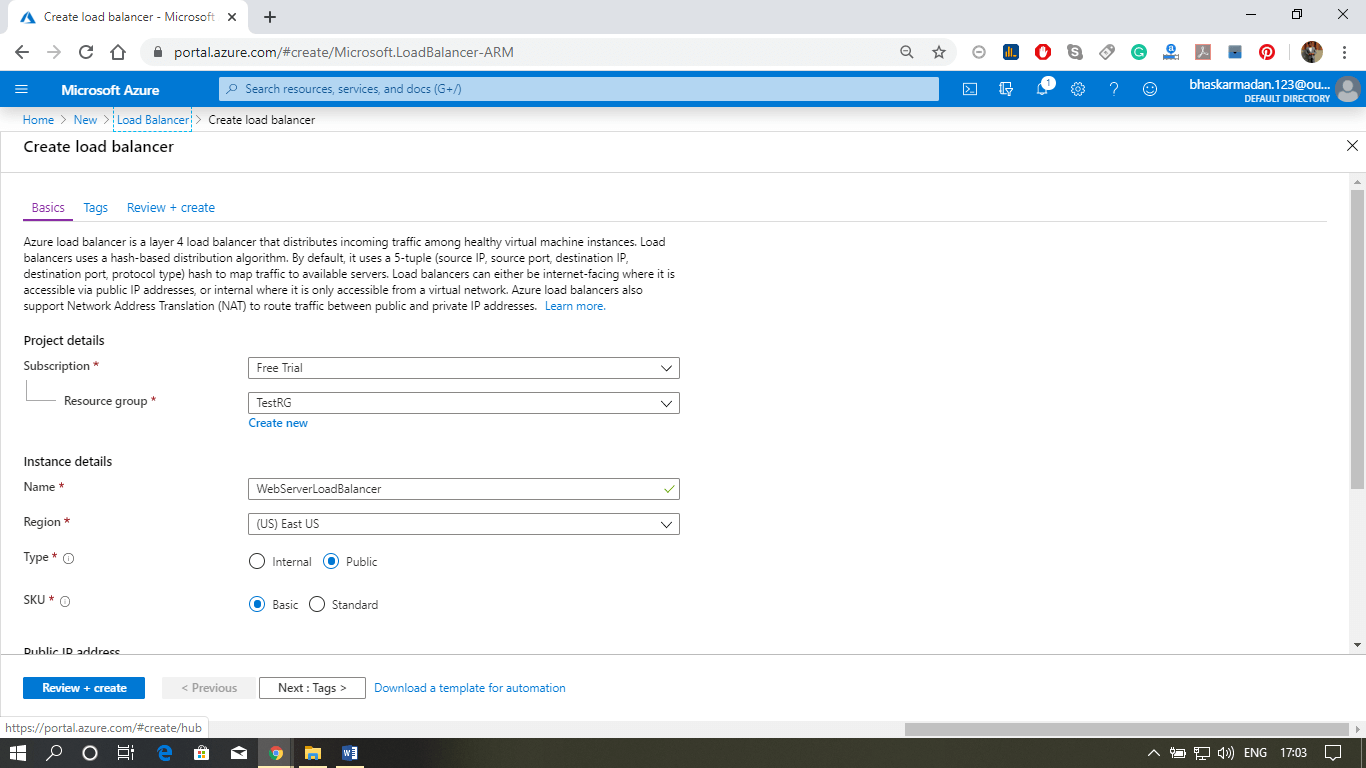Click the Type info icon
The image size is (1366, 768).
pos(69,559)
